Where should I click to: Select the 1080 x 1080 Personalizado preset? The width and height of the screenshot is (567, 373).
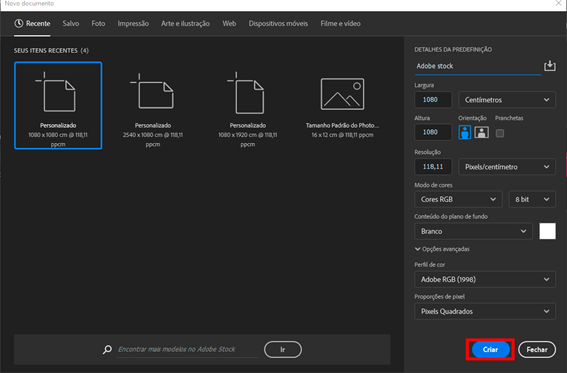(x=58, y=106)
